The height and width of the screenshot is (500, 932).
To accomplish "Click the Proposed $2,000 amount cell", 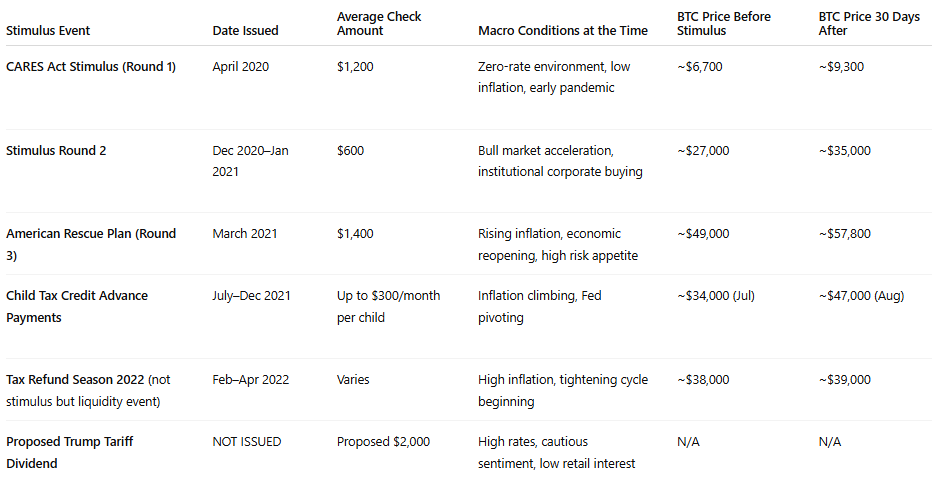I will 382,442.
